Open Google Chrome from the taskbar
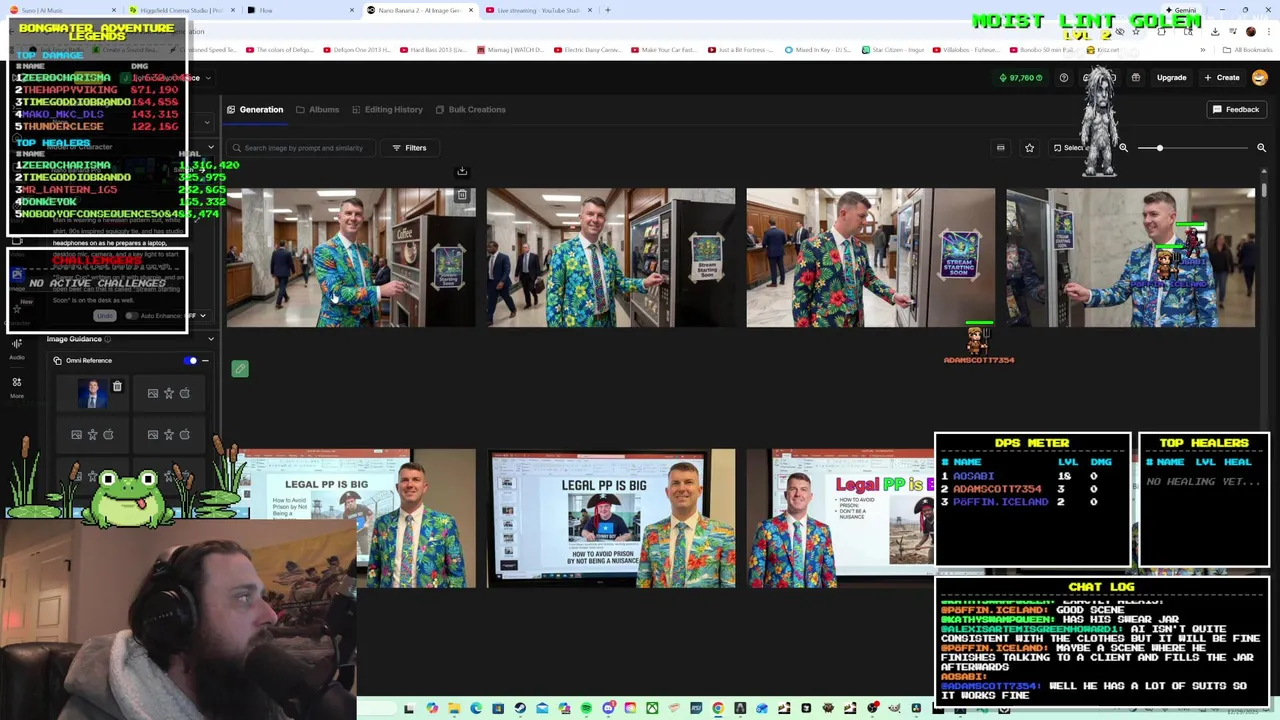The width and height of the screenshot is (1280, 720). click(x=718, y=709)
